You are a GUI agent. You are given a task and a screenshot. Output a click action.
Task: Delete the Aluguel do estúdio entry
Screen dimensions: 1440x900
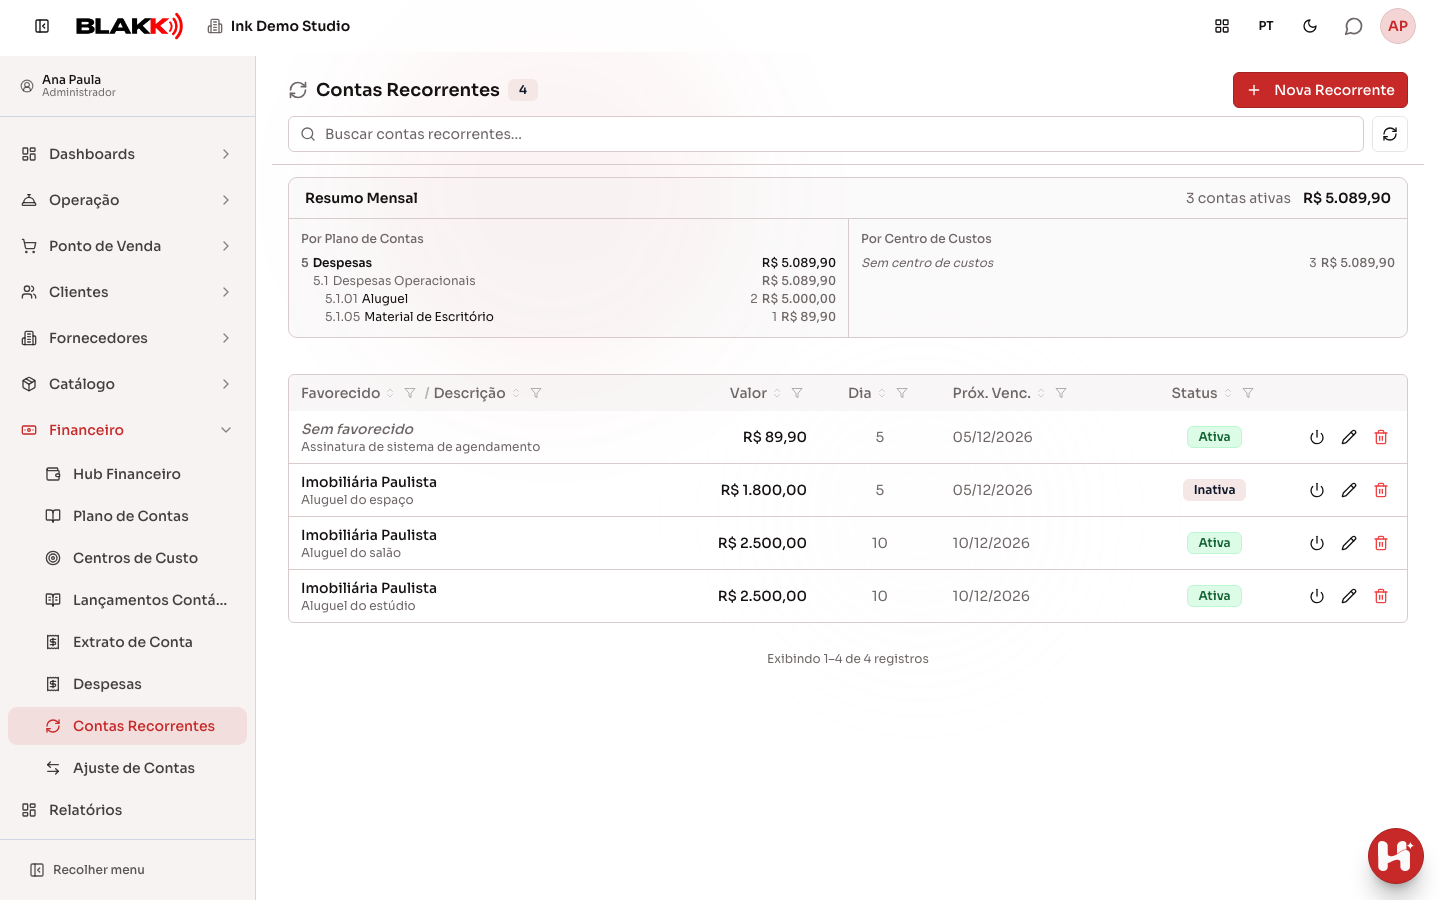point(1381,596)
